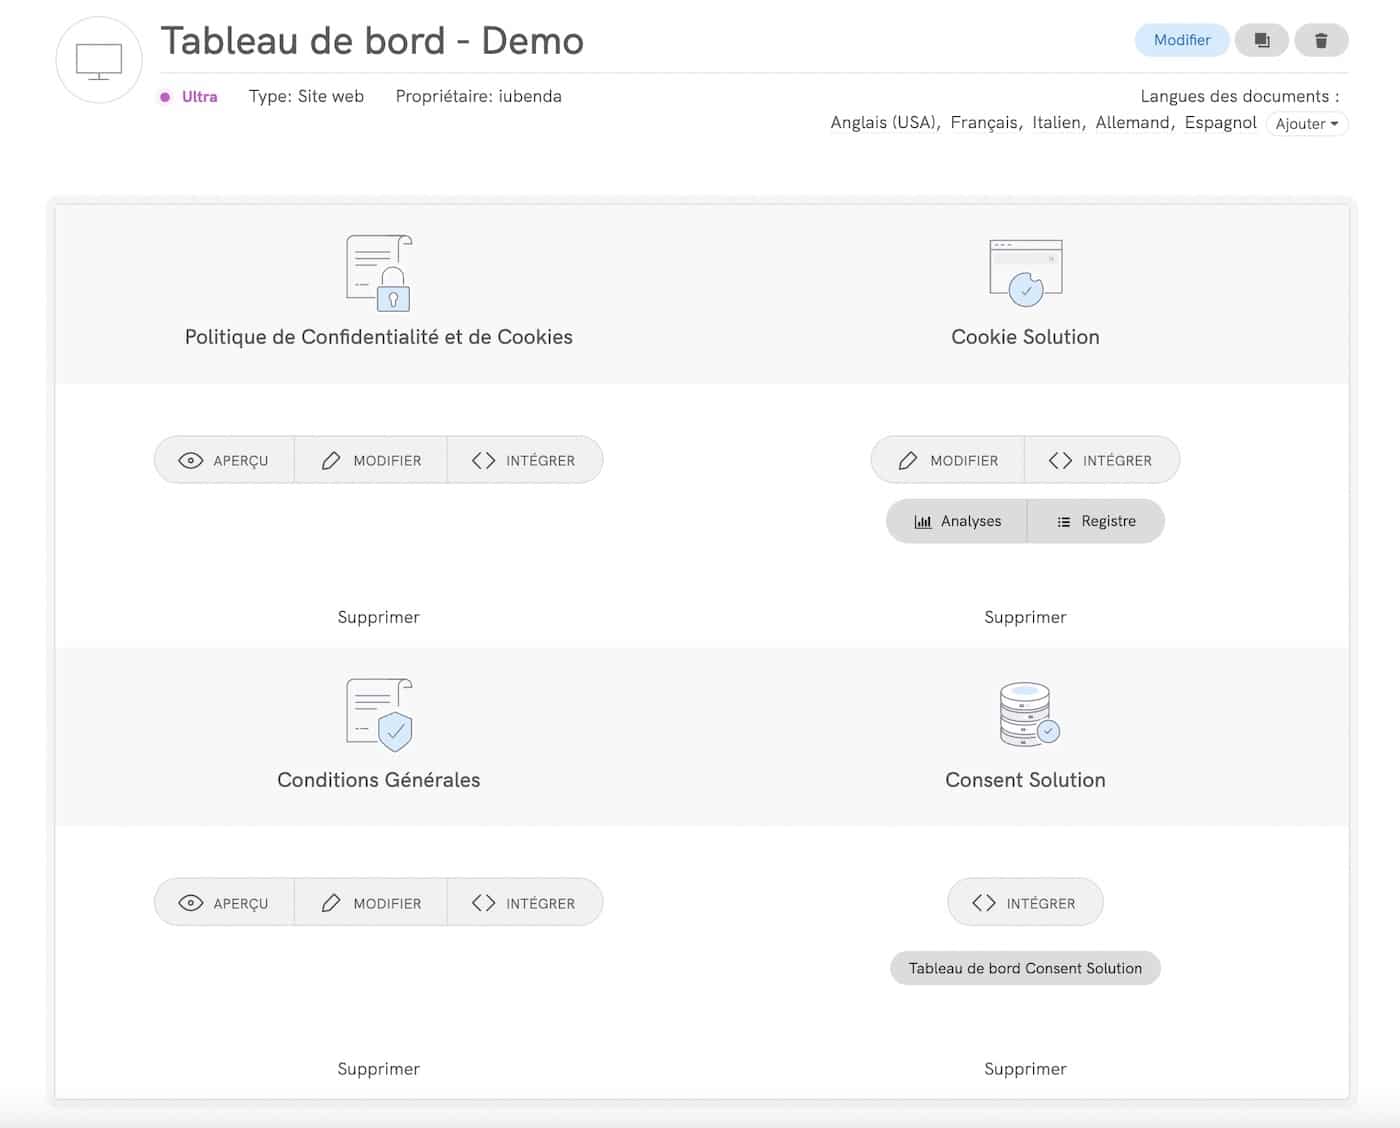1400x1128 pixels.
Task: Click the Ultra plan label
Action: (x=199, y=97)
